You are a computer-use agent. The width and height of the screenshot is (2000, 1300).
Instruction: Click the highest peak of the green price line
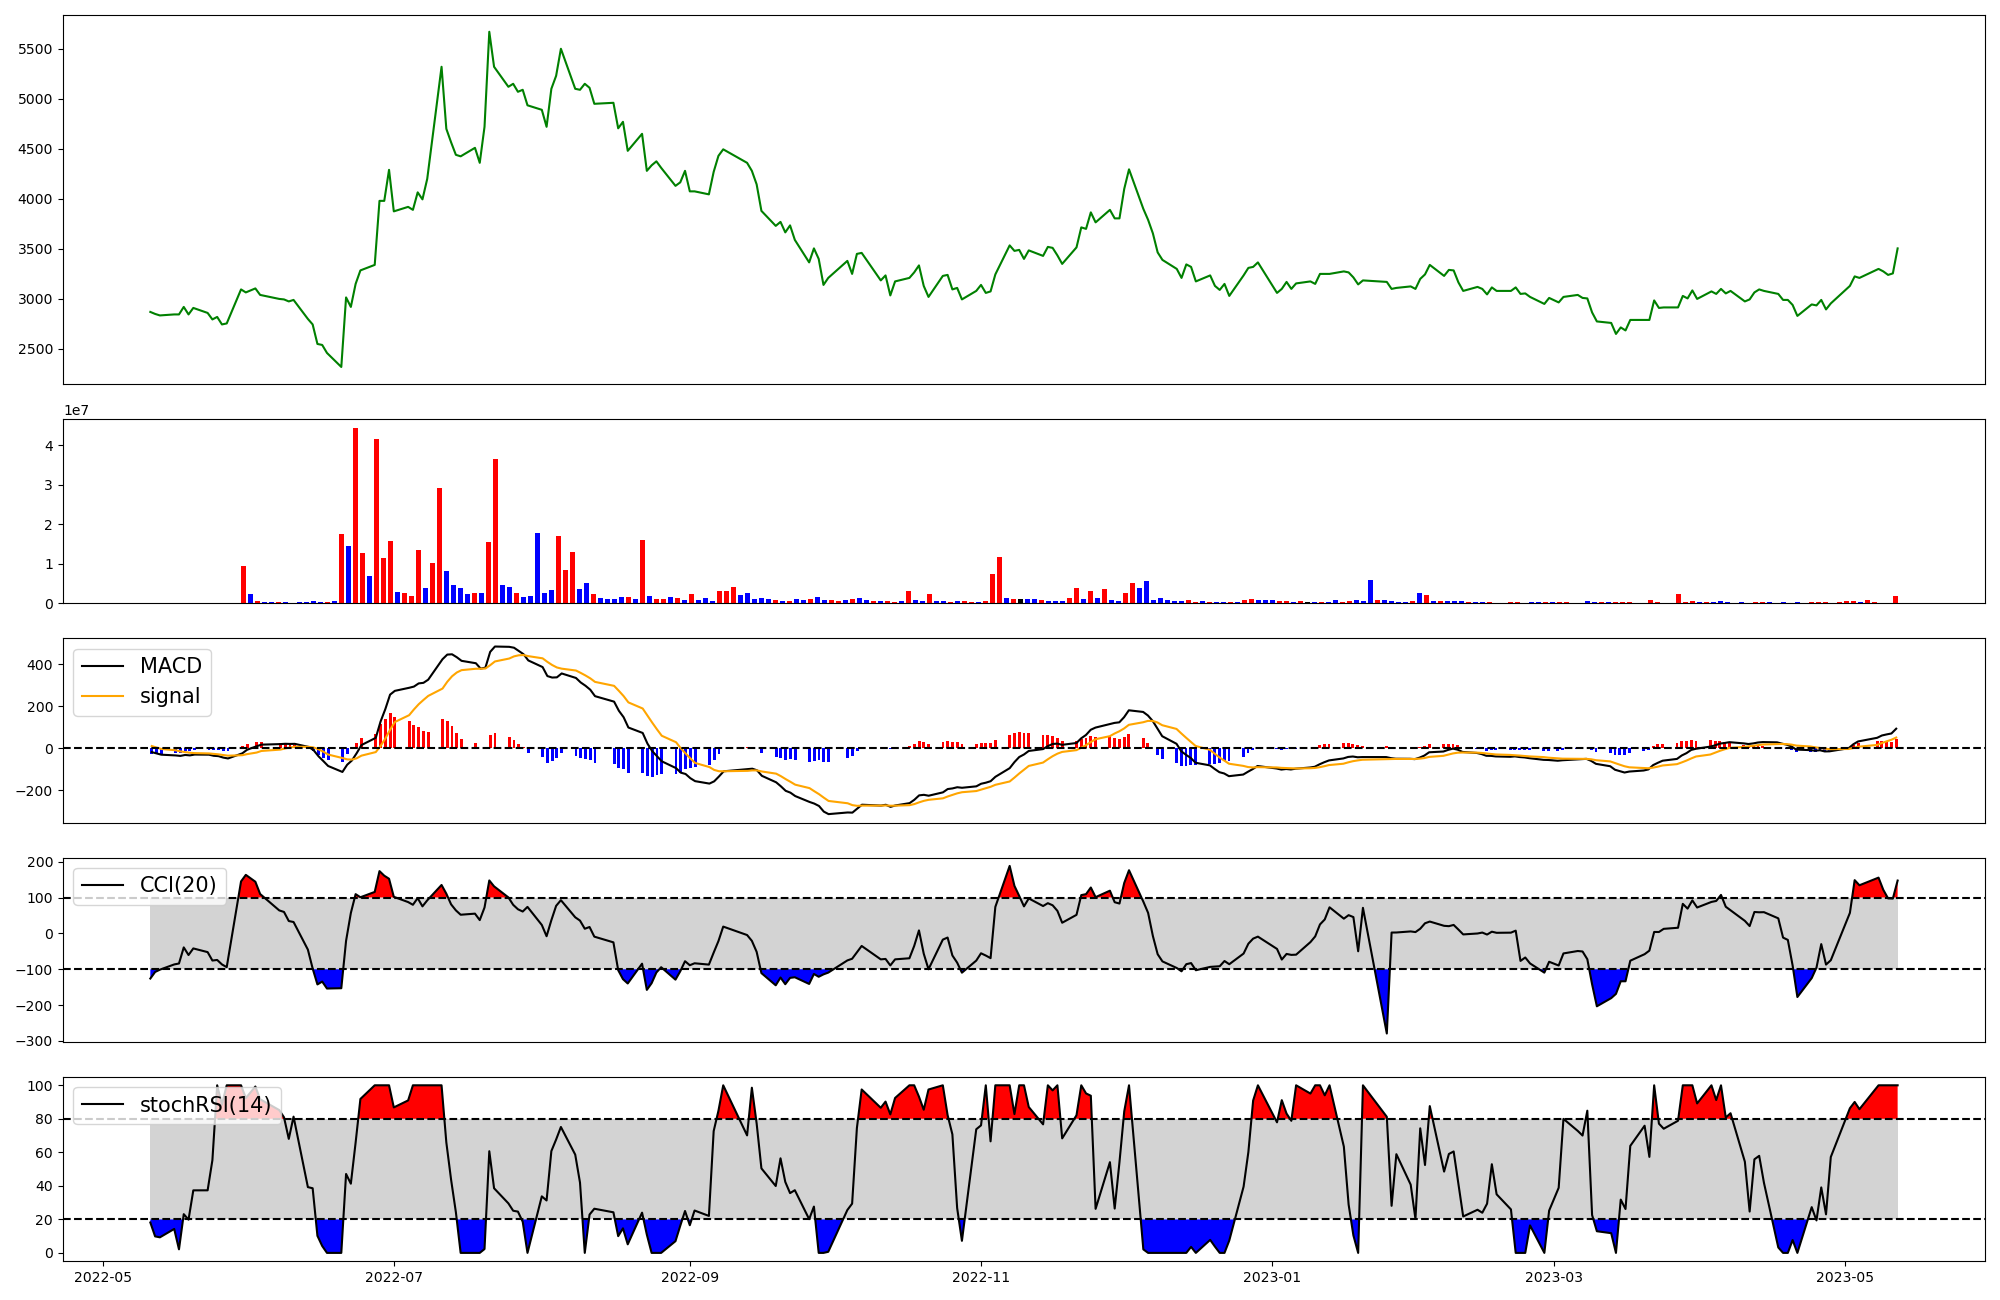(x=489, y=33)
